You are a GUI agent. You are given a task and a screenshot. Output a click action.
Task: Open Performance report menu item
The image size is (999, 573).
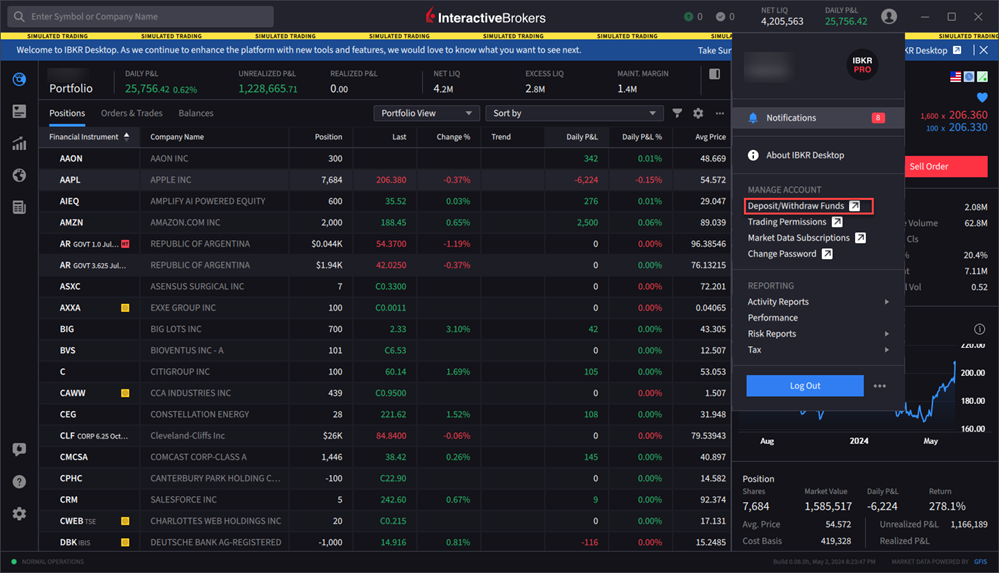pos(773,317)
